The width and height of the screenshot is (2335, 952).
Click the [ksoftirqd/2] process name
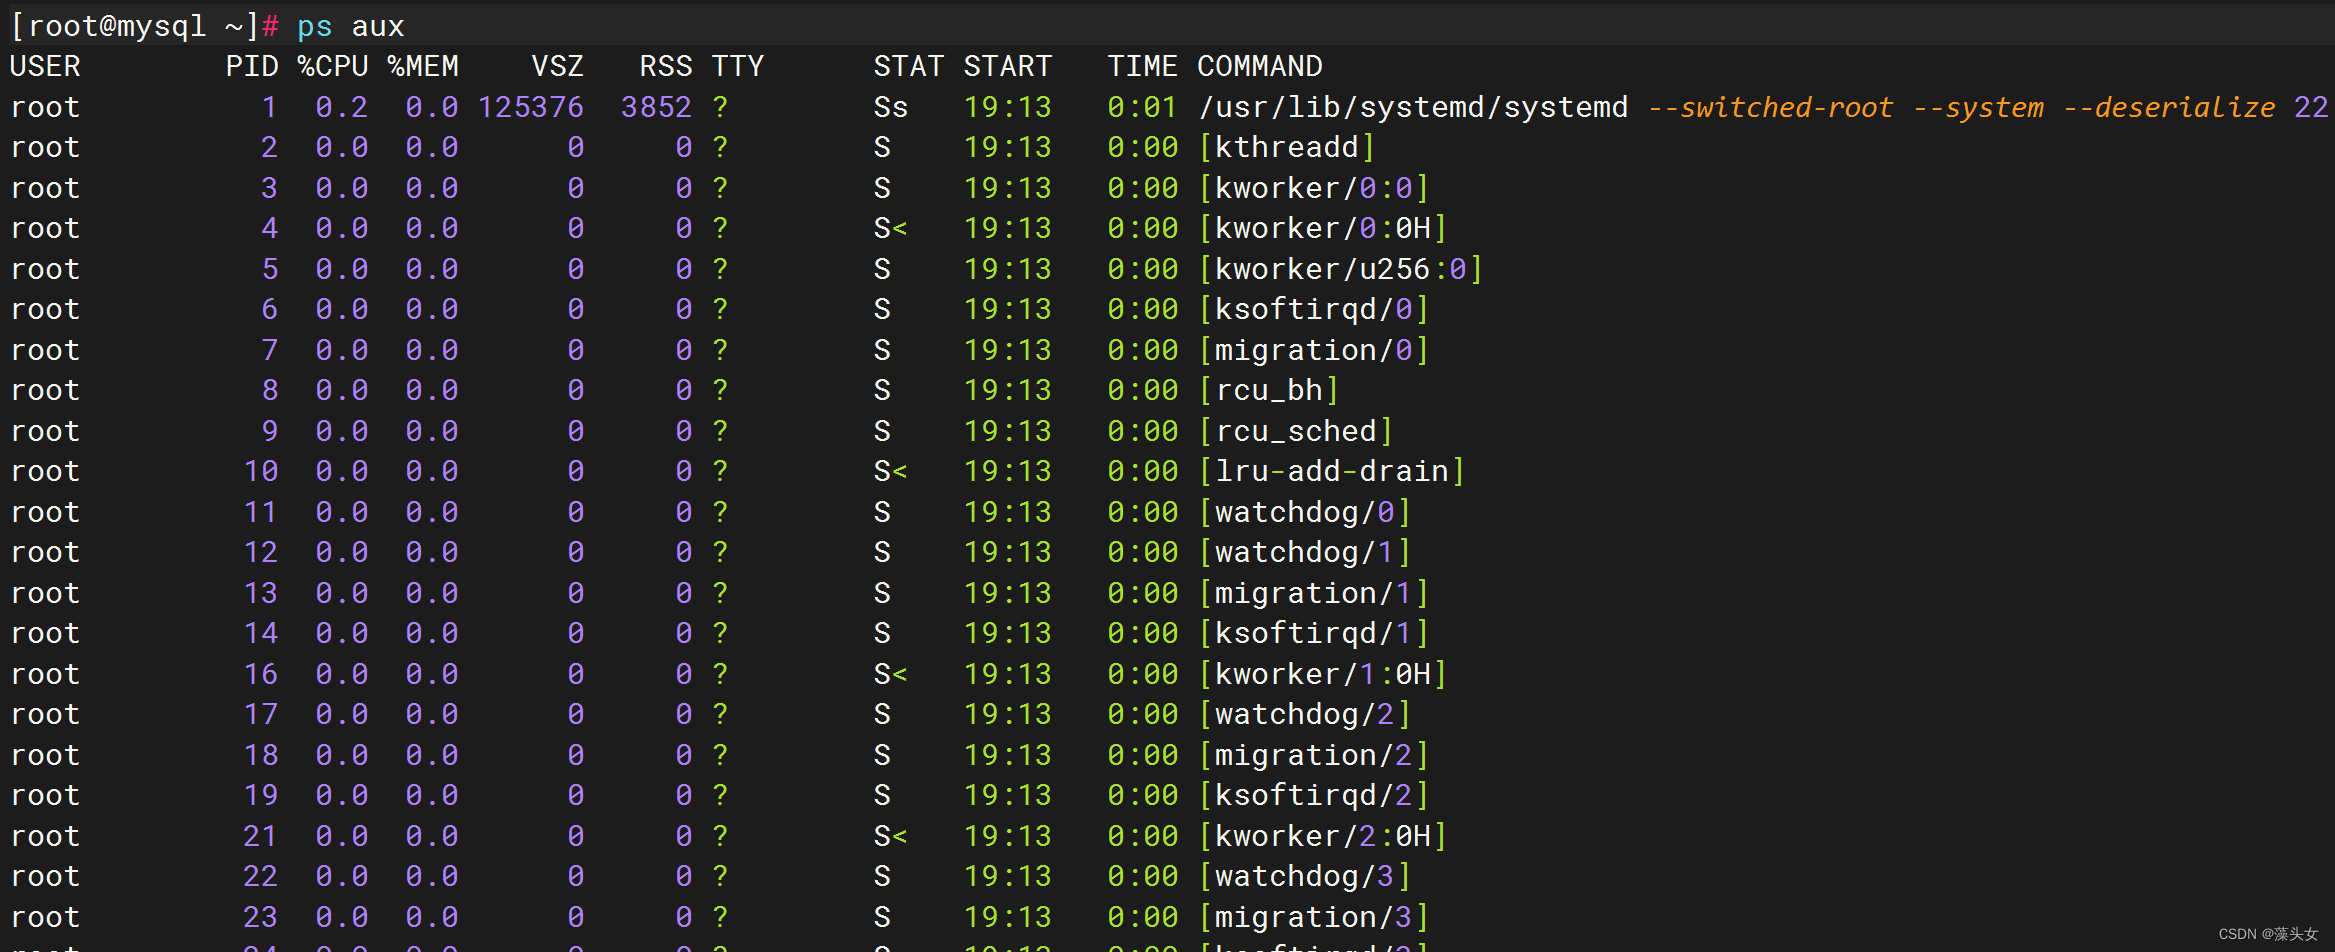[x=1315, y=796]
